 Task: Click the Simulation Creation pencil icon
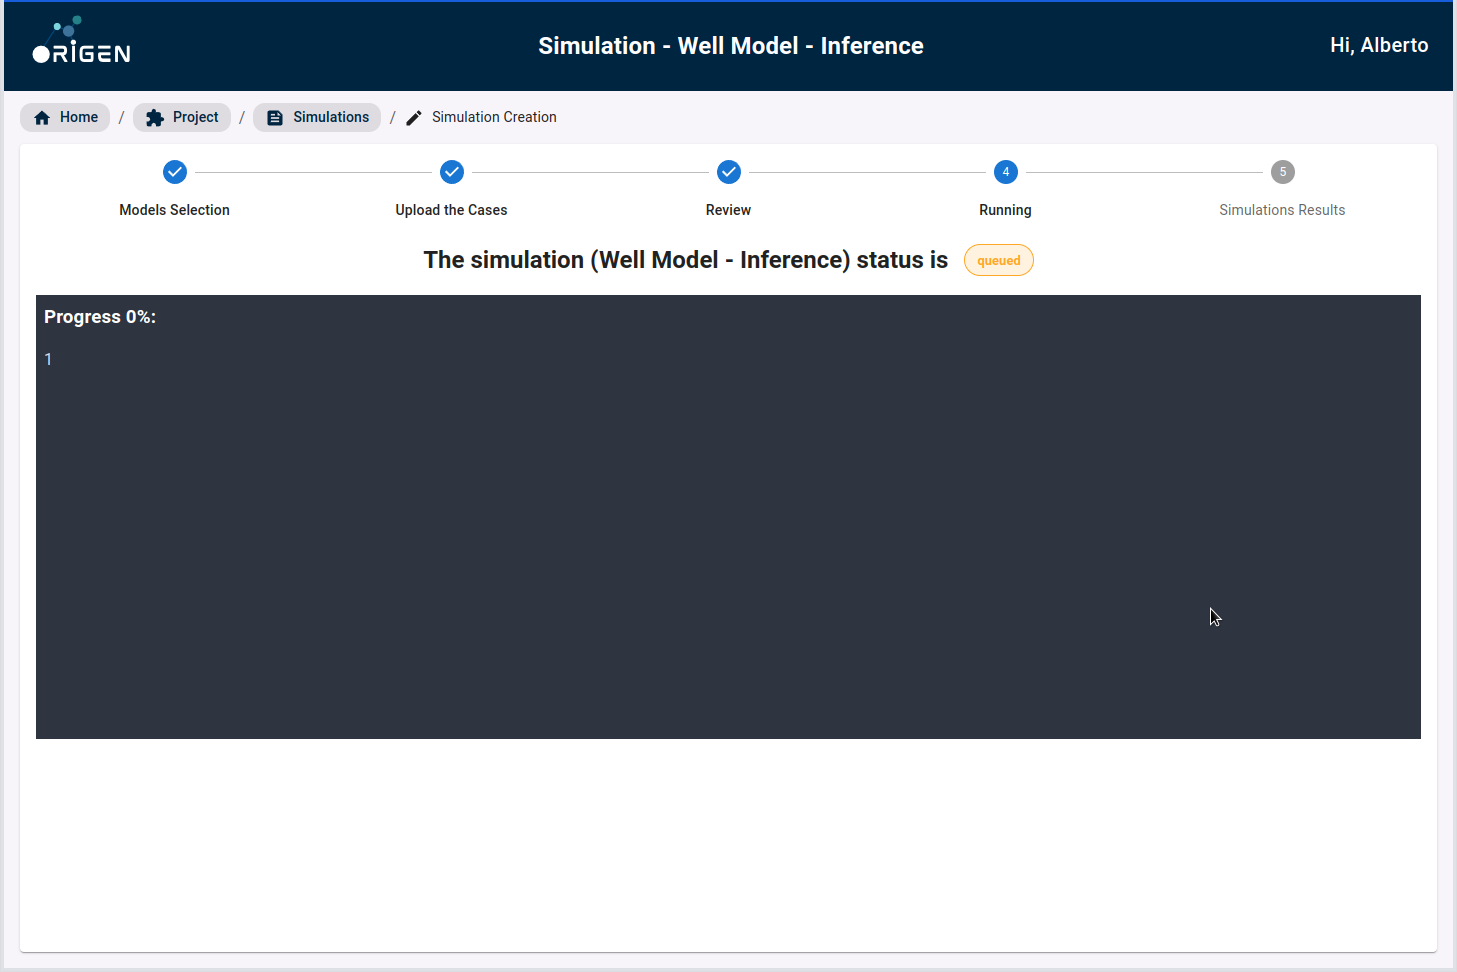414,118
